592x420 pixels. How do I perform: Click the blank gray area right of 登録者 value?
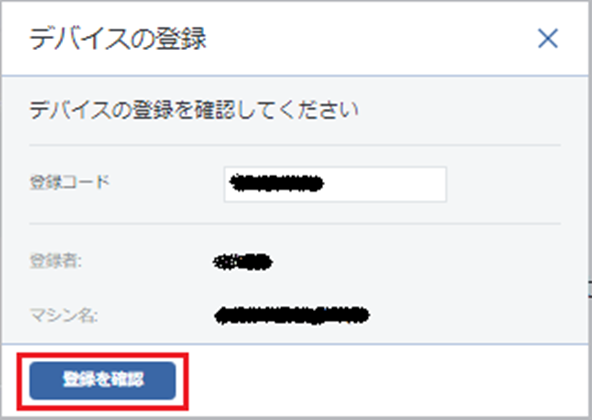pos(415,262)
